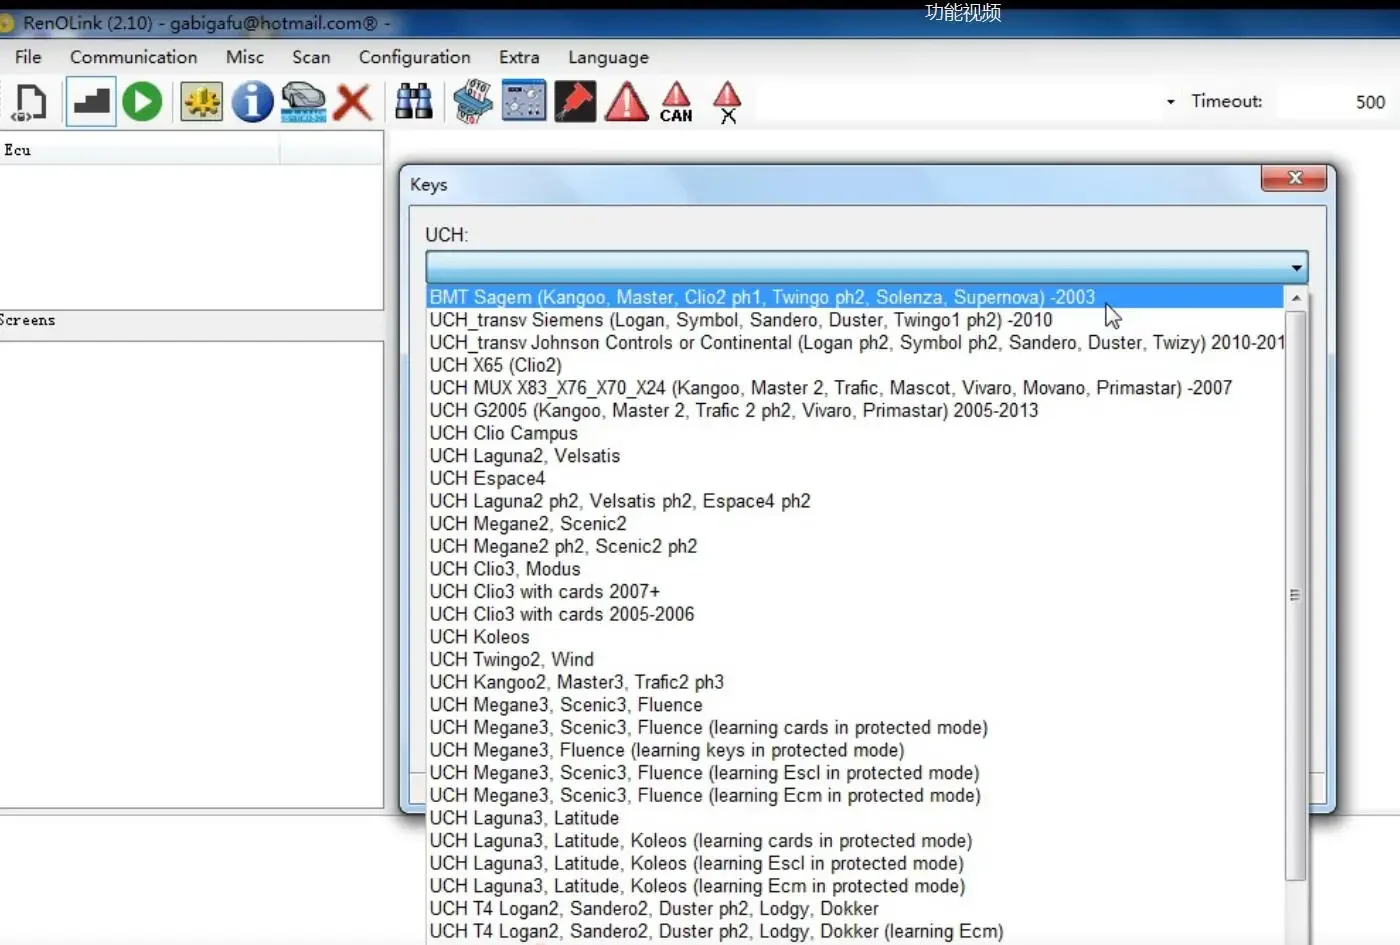Select UCH X65 (Clio2)
This screenshot has height=945, width=1400.
pyautogui.click(x=855, y=365)
